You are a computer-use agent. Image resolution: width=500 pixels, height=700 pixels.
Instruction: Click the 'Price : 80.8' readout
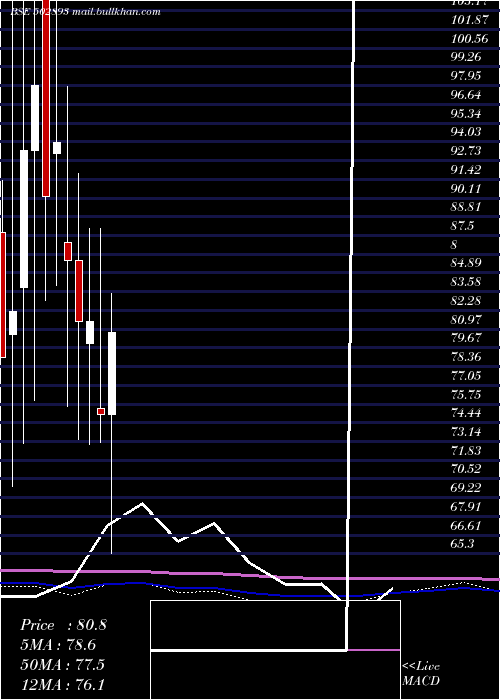63,625
